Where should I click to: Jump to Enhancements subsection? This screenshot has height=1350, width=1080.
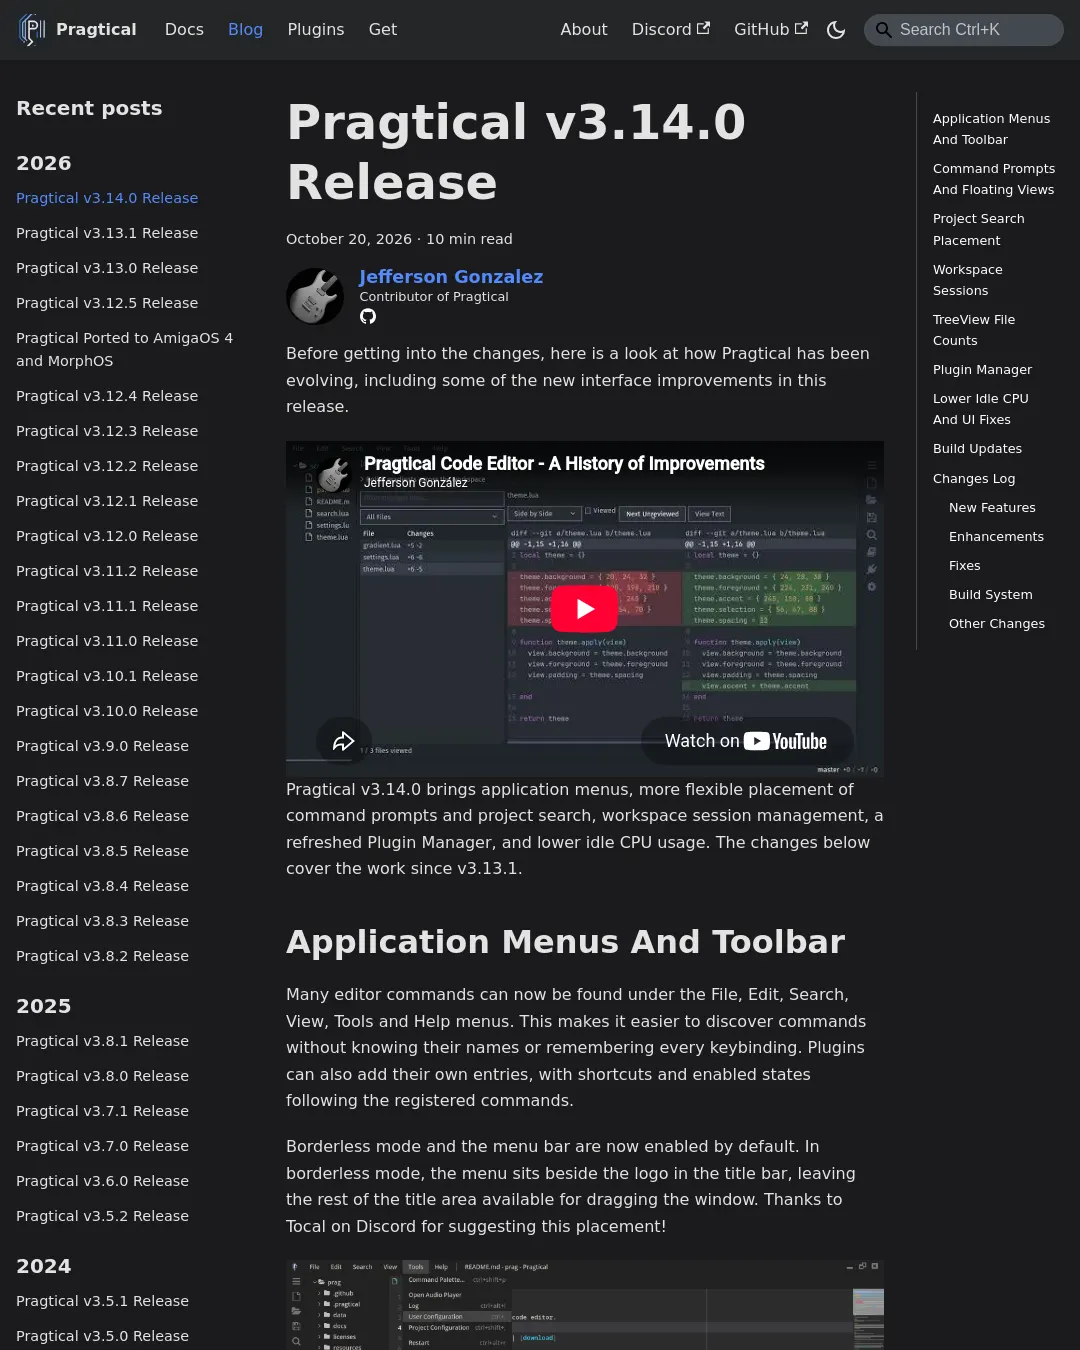(996, 537)
